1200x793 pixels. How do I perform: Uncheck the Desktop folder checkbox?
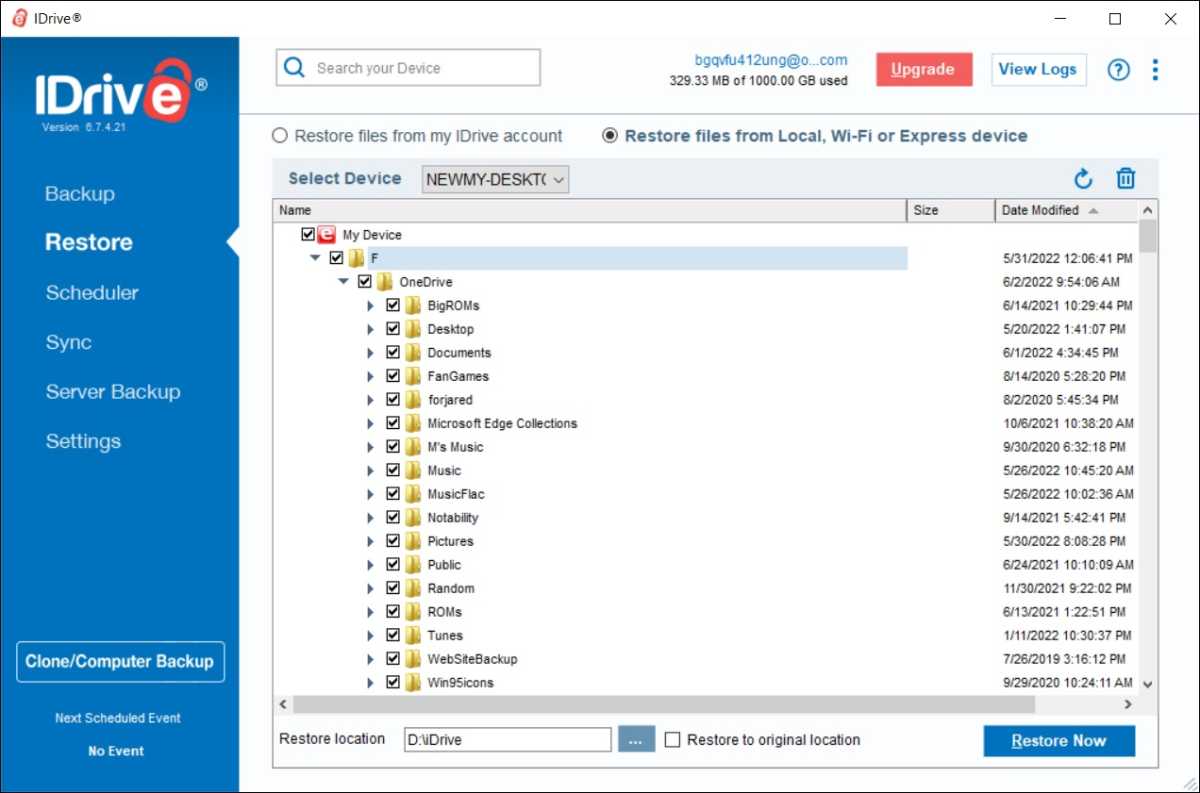(393, 329)
